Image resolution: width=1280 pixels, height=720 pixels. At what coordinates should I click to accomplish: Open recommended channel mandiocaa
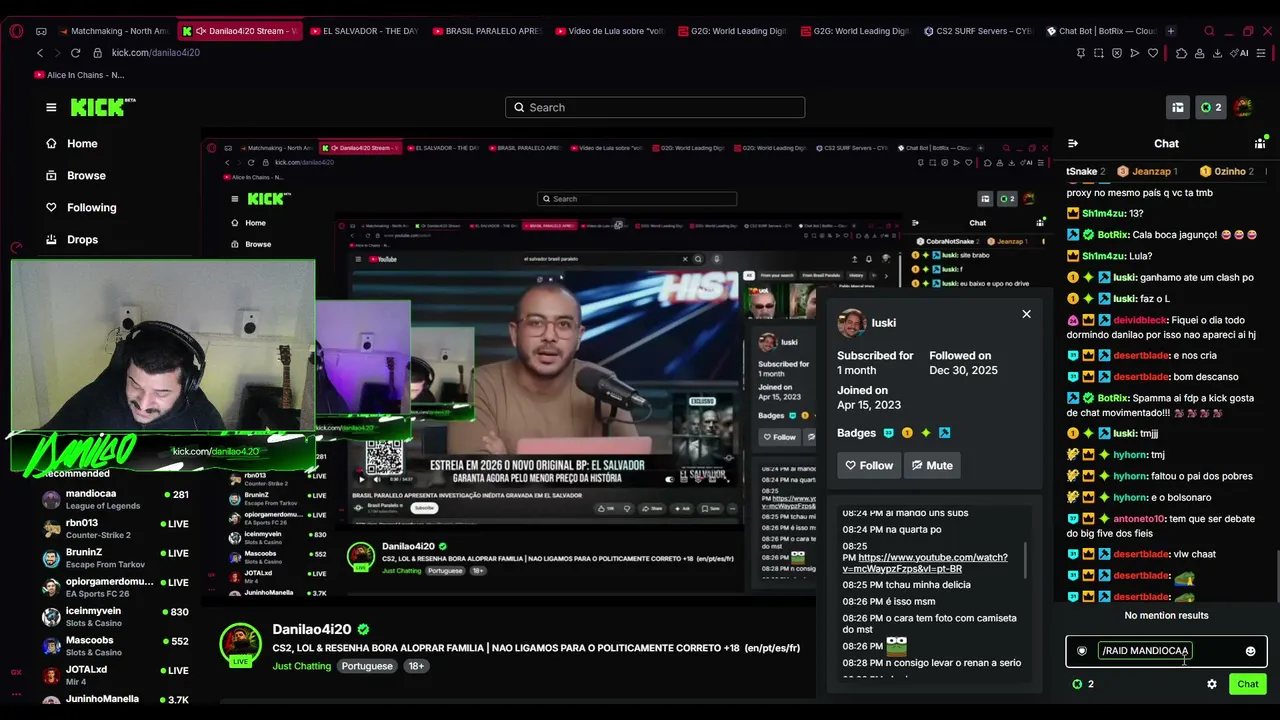pyautogui.click(x=116, y=499)
